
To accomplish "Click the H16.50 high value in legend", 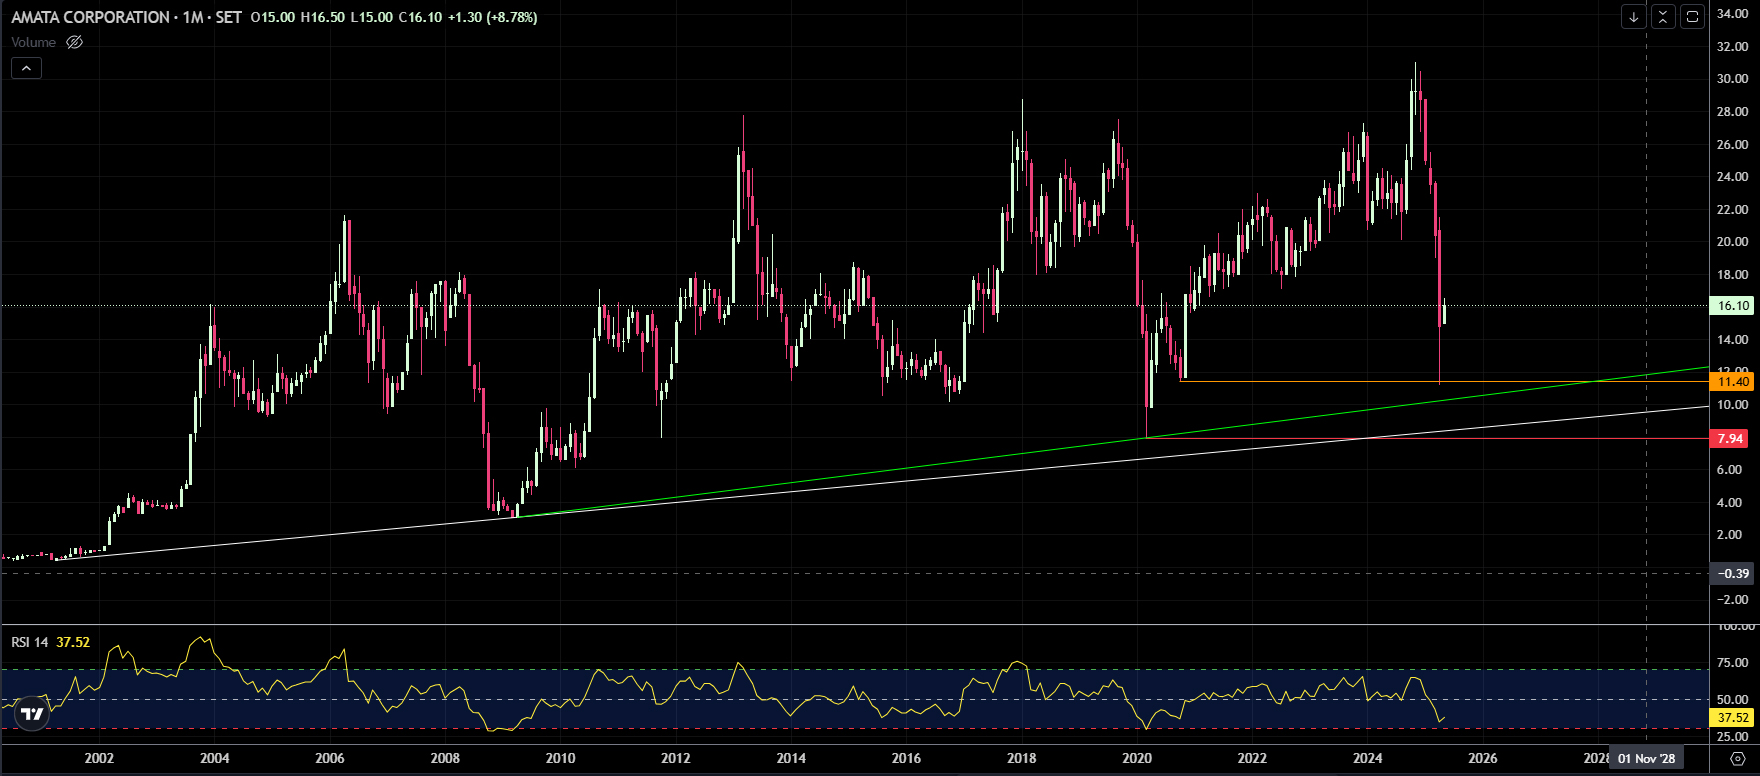I will click(323, 17).
